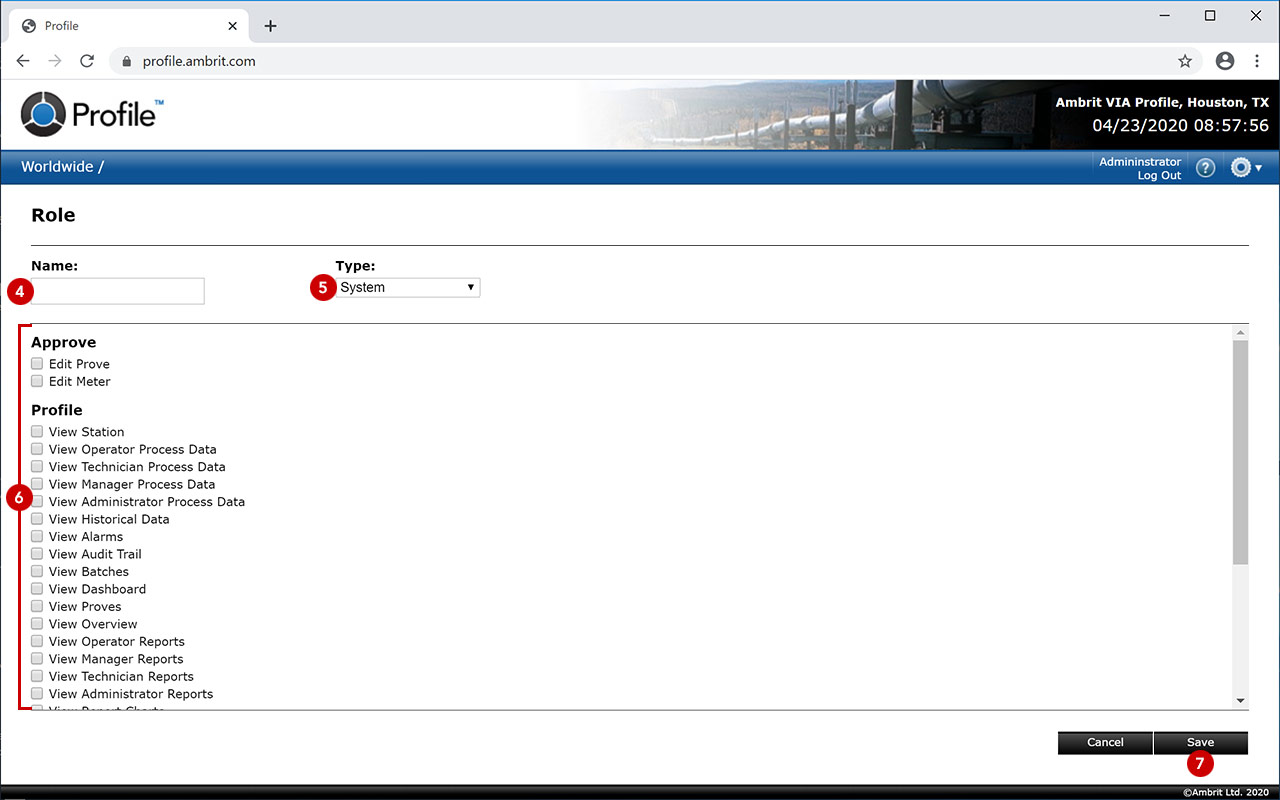Click into the Name input field
The image size is (1280, 800).
pos(118,291)
